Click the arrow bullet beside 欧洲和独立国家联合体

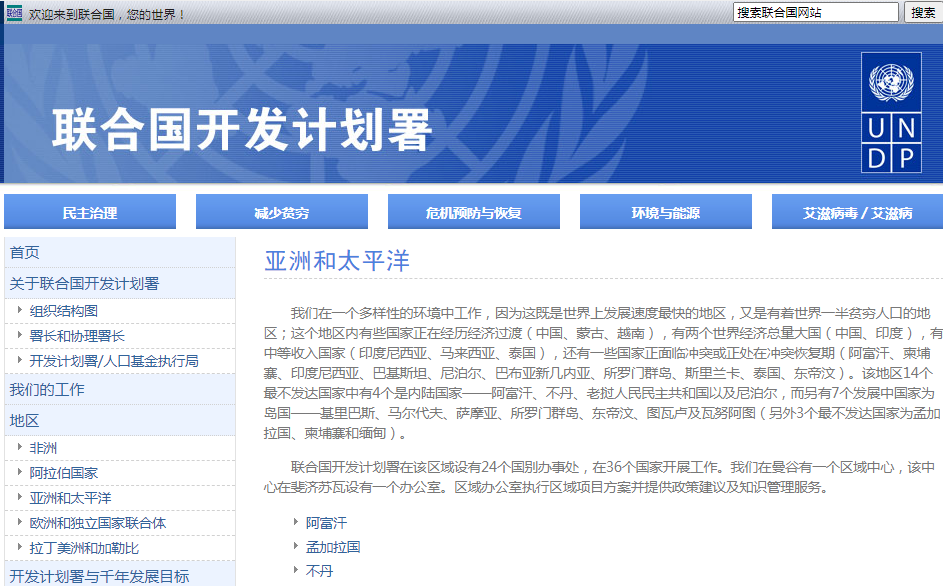pos(19,522)
